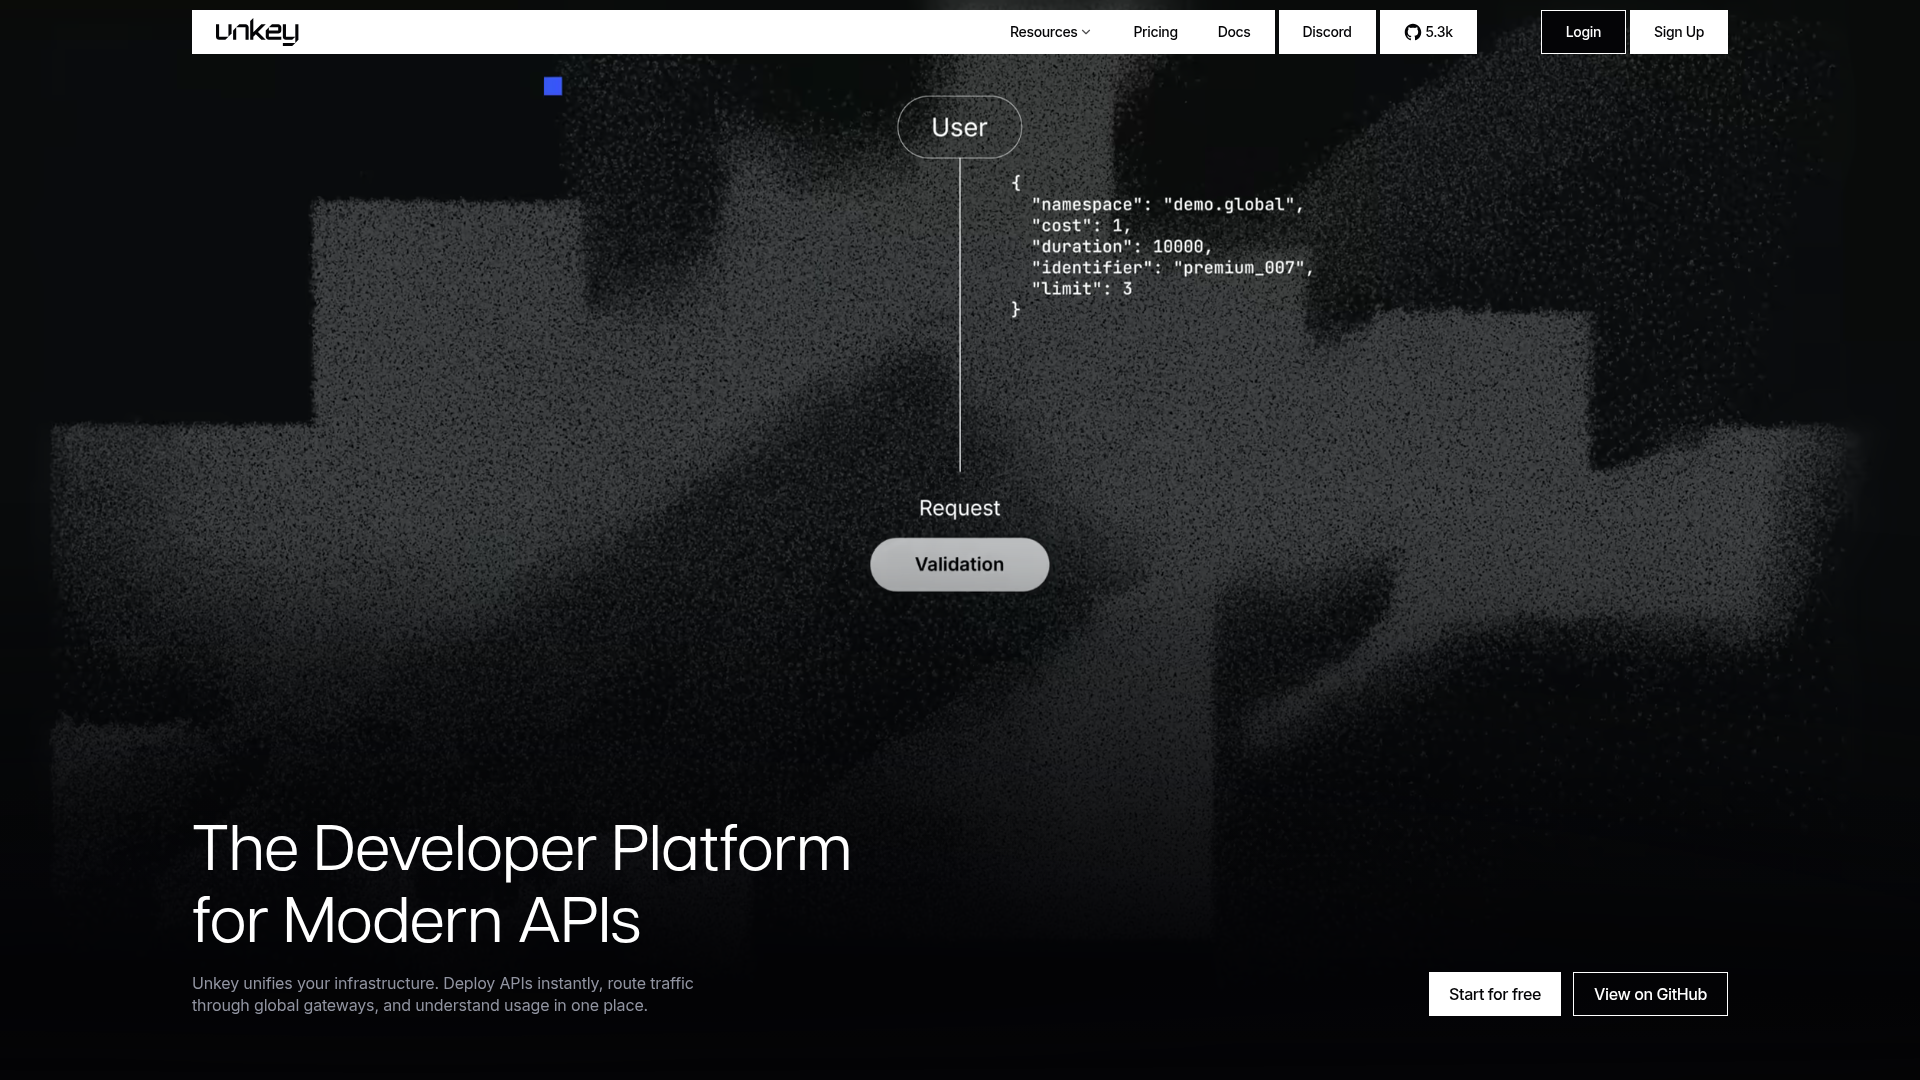
Task: Click the Validation pill in the diagram
Action: [x=959, y=564]
